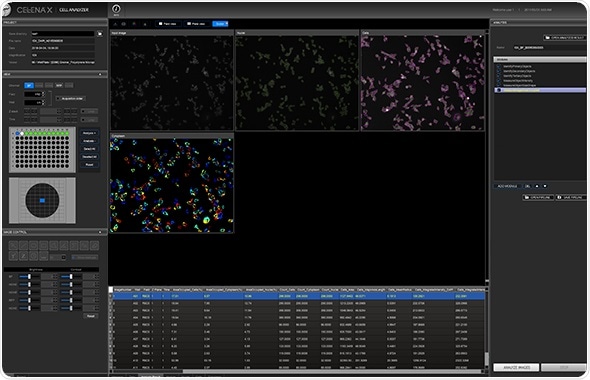590x380 pixels.
Task: Toggle the Acquisition order checkbox
Action: [58, 99]
